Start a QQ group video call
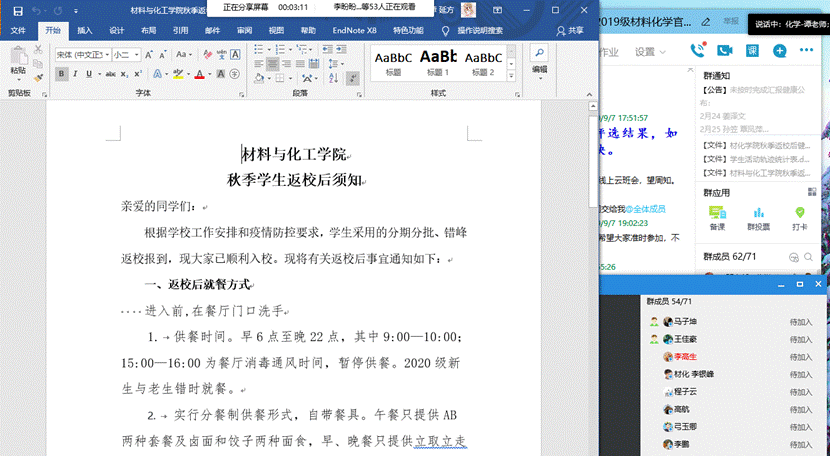 coord(724,51)
